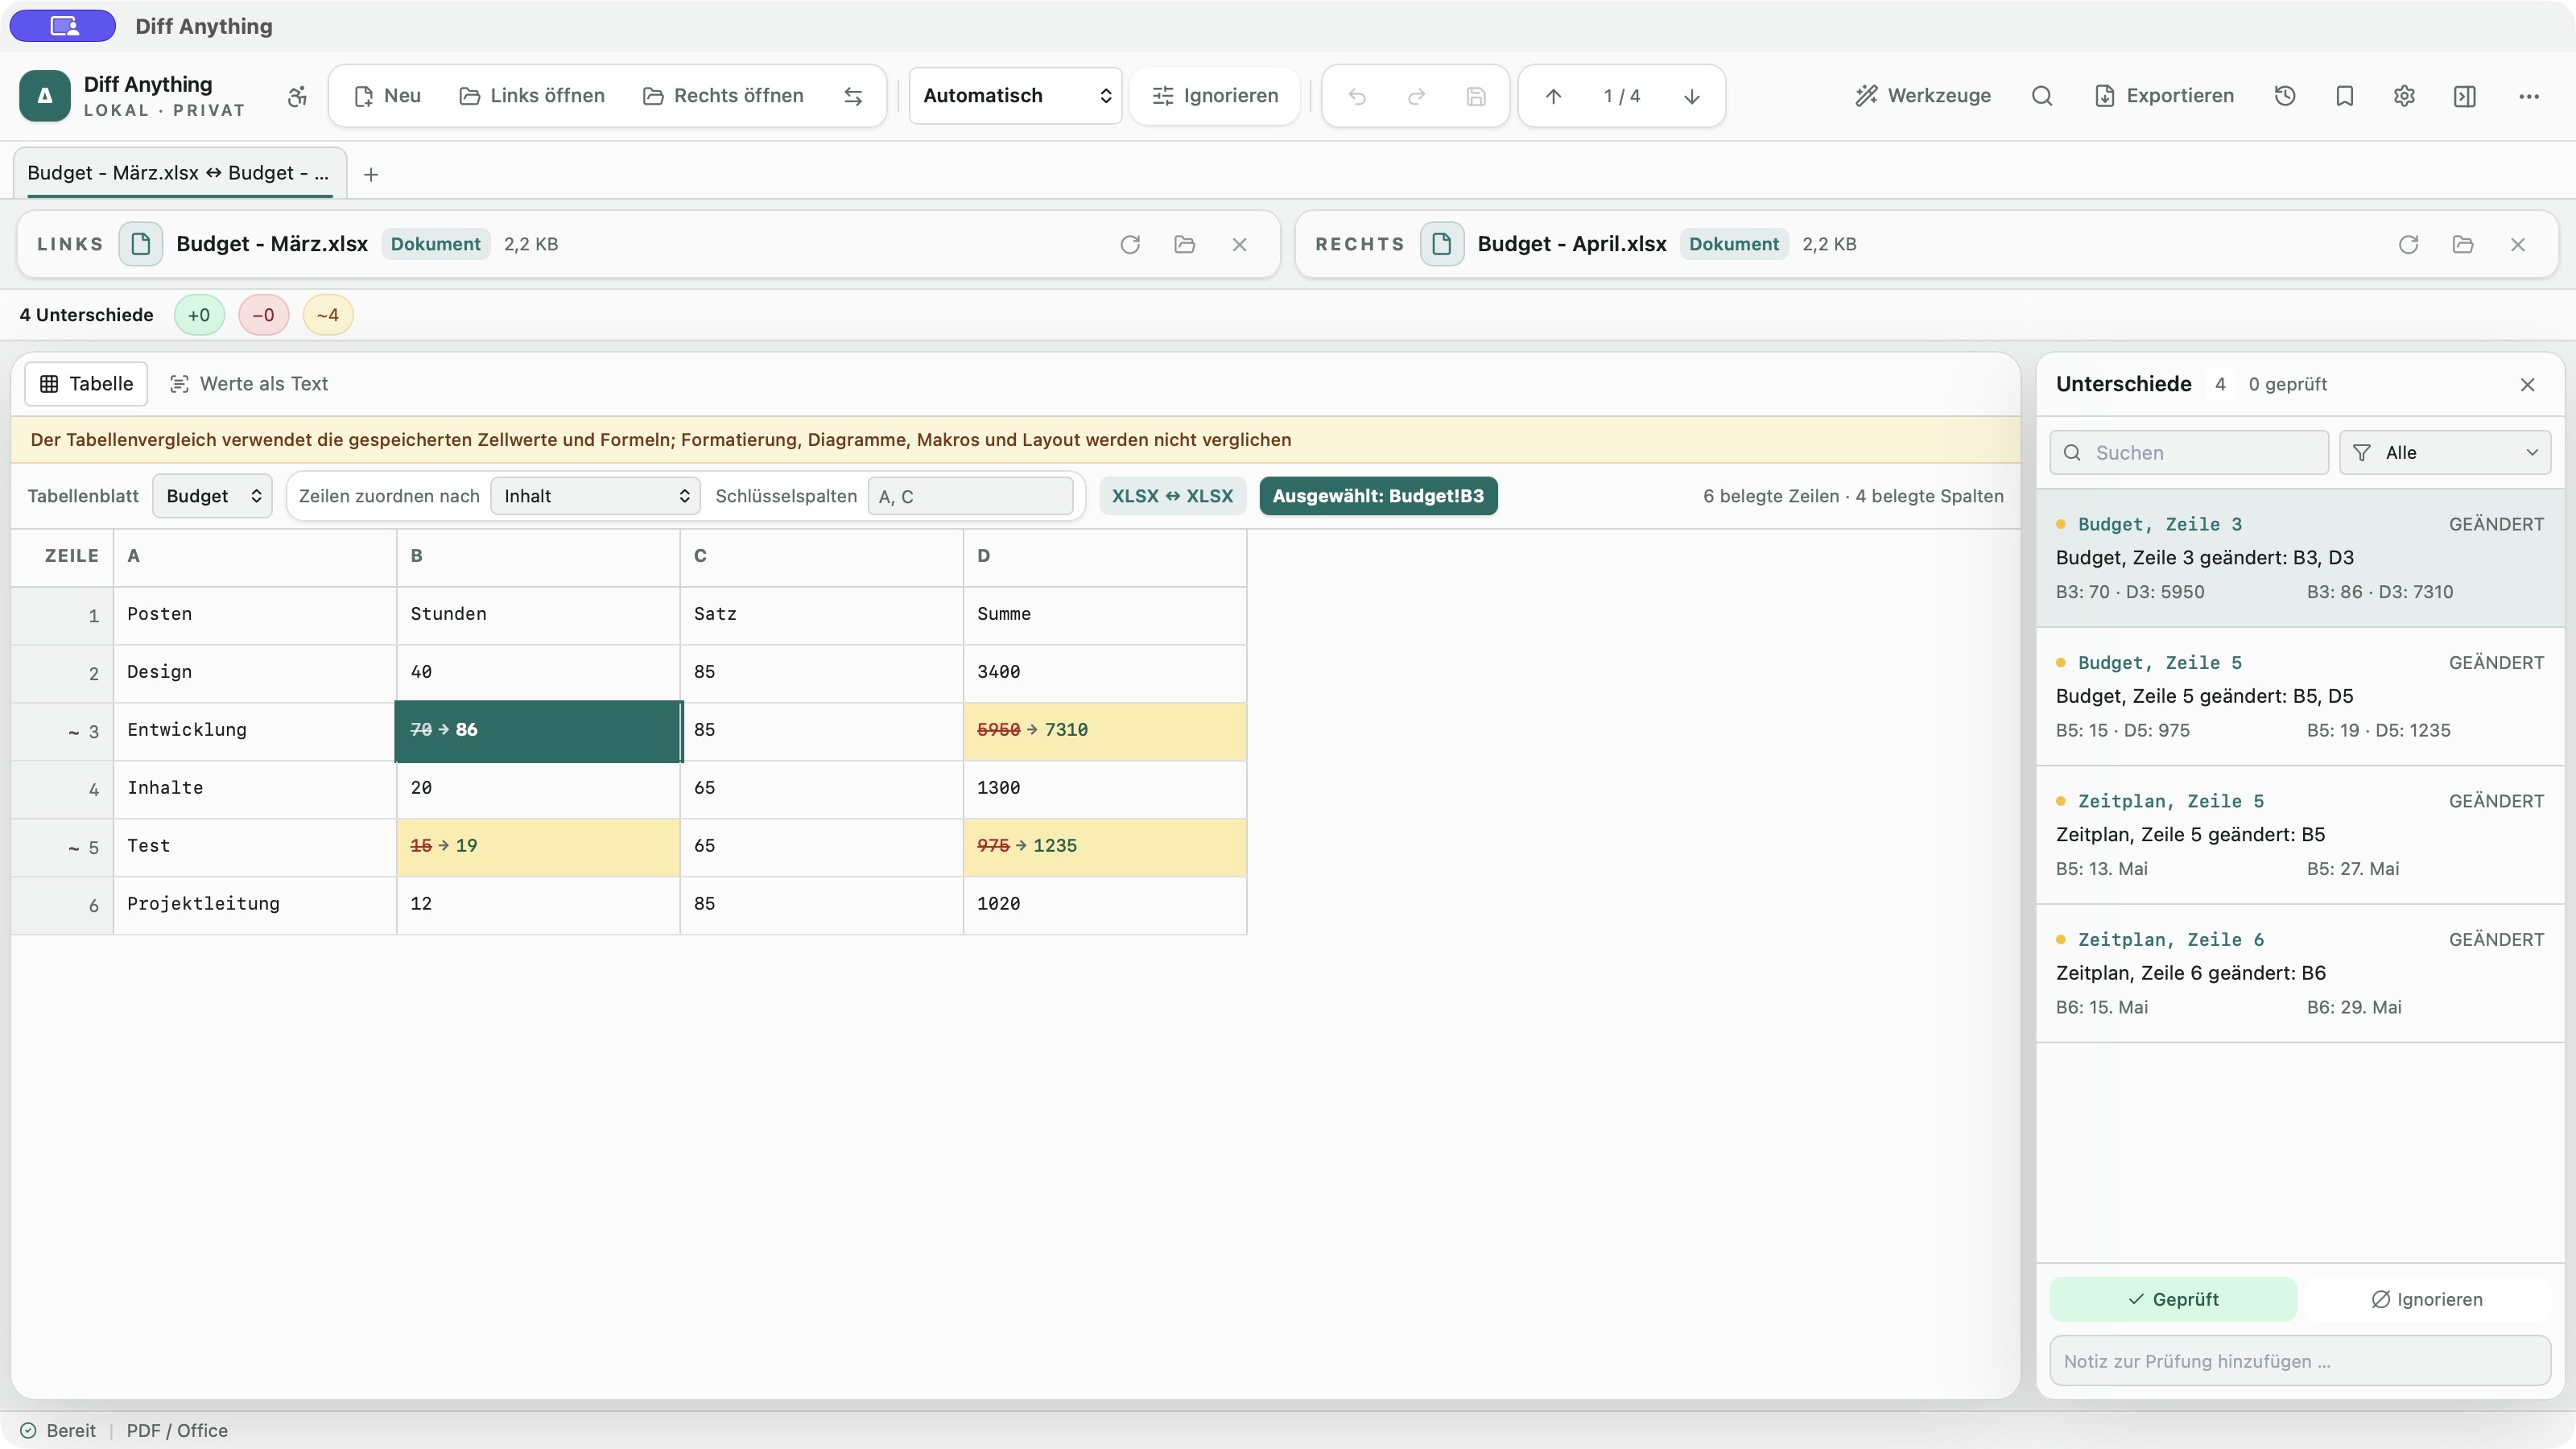Viewport: 2576px width, 1449px height.
Task: Open settings gear icon
Action: click(x=2405, y=96)
